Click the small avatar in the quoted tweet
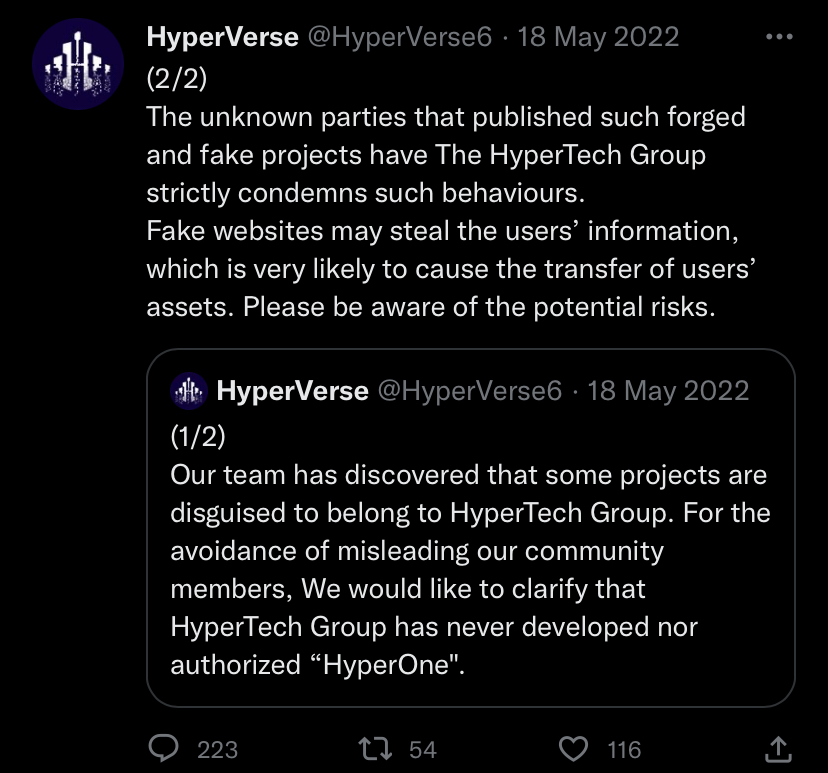828x773 pixels. tap(189, 390)
